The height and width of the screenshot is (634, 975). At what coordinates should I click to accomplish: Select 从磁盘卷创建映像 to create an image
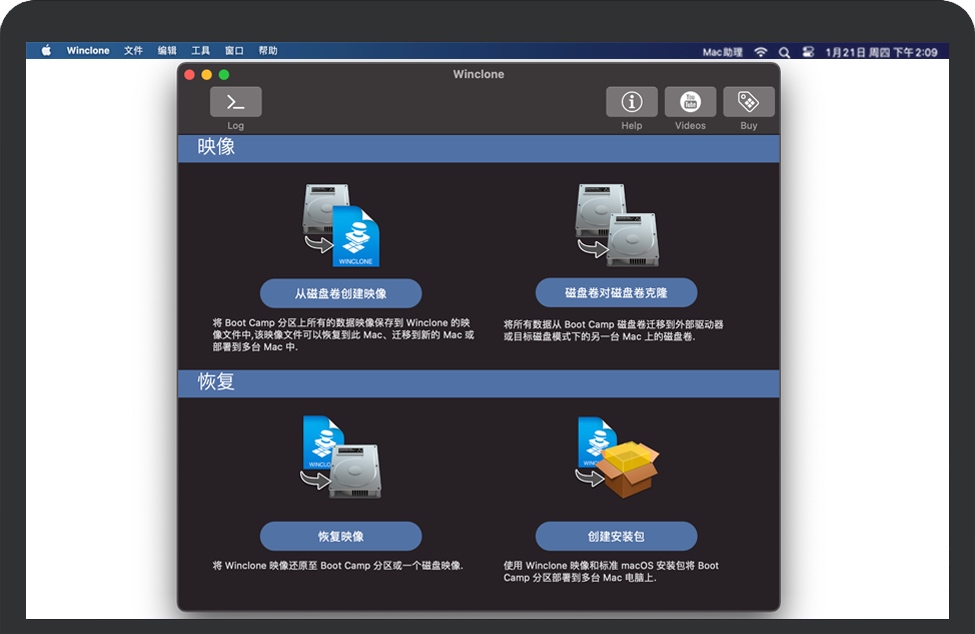pyautogui.click(x=343, y=293)
